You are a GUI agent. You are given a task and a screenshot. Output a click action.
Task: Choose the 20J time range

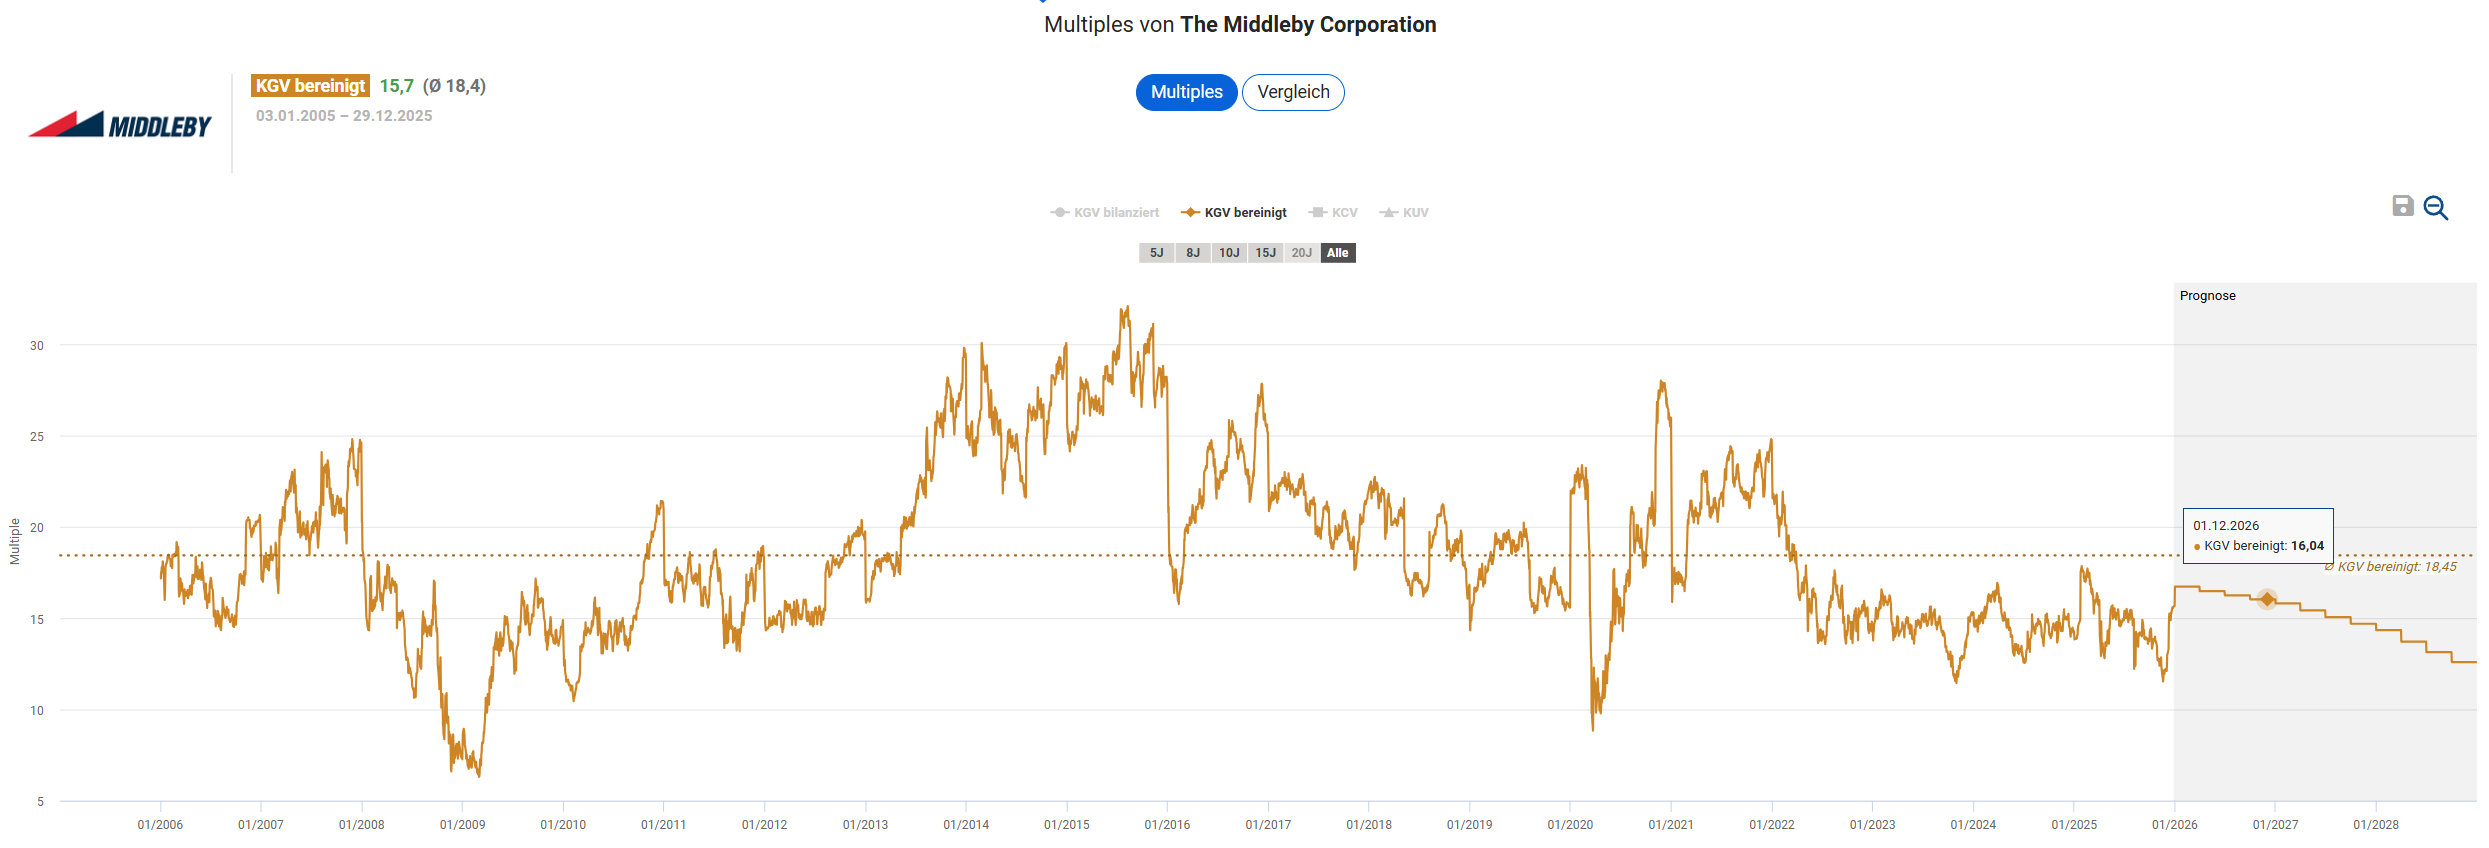click(x=1301, y=253)
